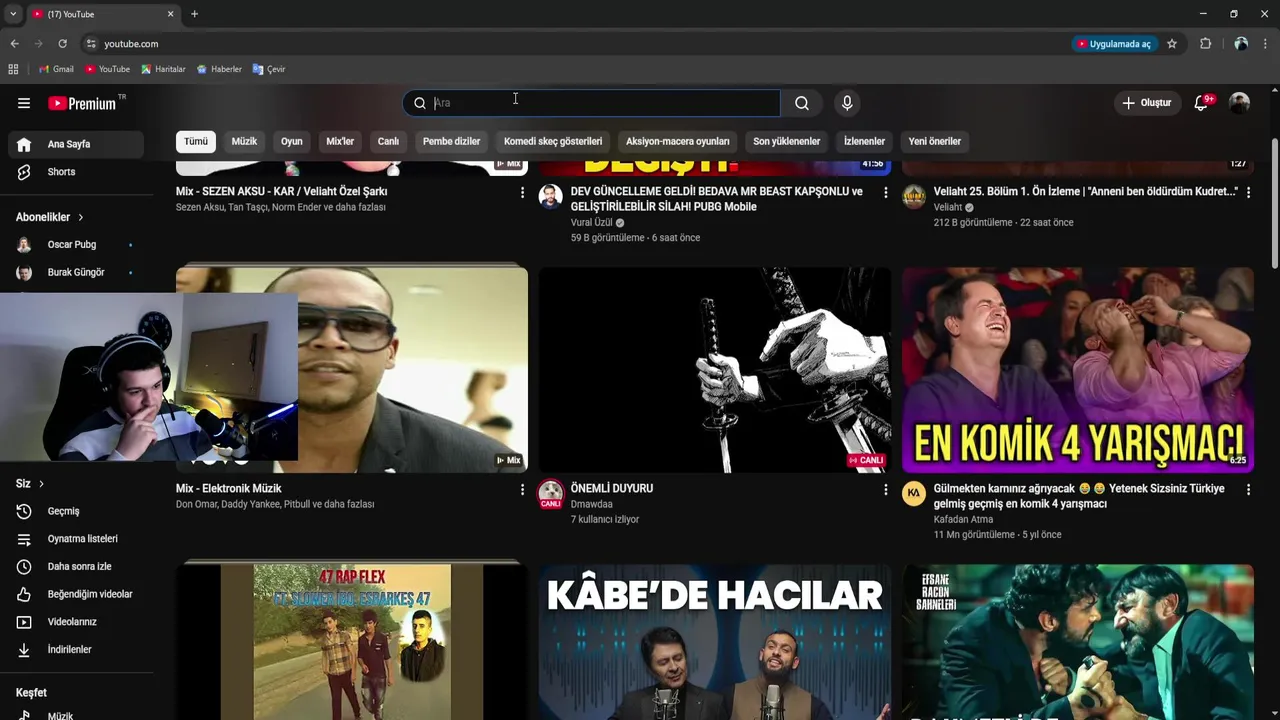Open İndirilenler downloads

point(76,650)
